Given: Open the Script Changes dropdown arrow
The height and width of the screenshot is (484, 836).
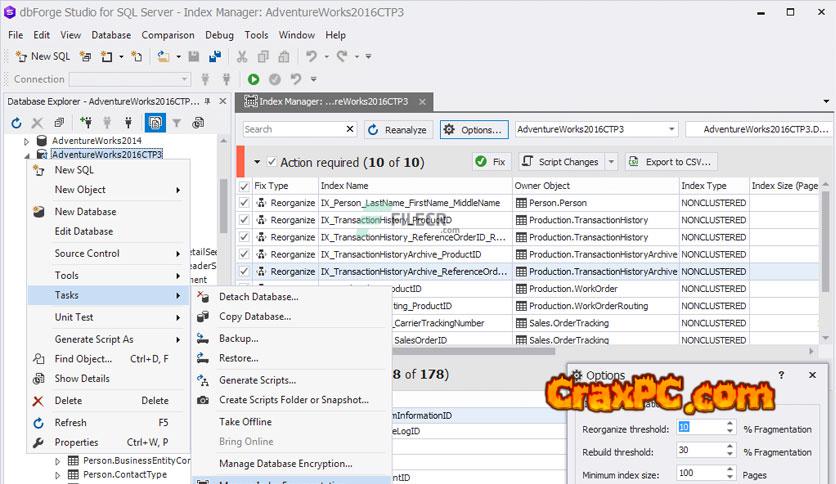Looking at the screenshot, I should [609, 162].
